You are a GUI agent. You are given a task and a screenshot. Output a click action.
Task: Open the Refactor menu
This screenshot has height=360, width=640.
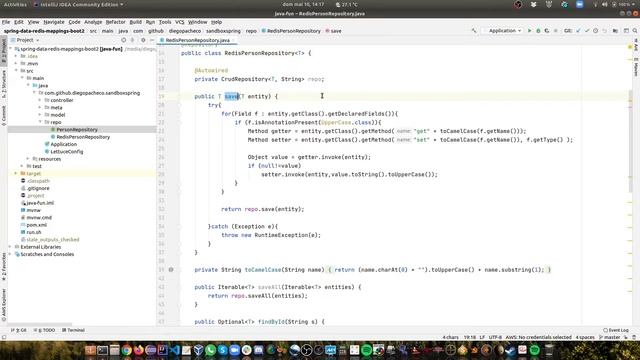(x=116, y=22)
